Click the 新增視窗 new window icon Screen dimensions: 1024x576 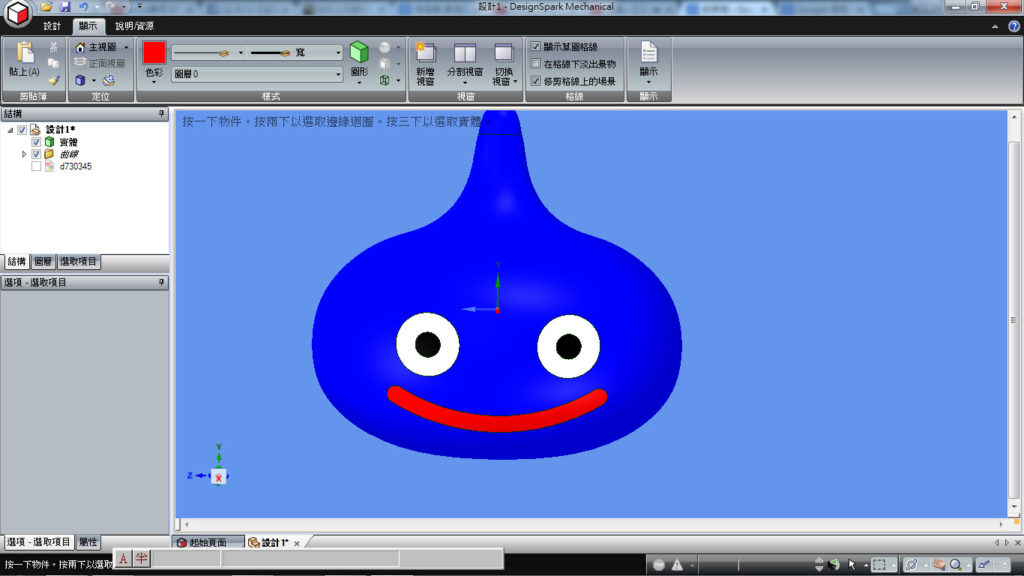(x=425, y=54)
